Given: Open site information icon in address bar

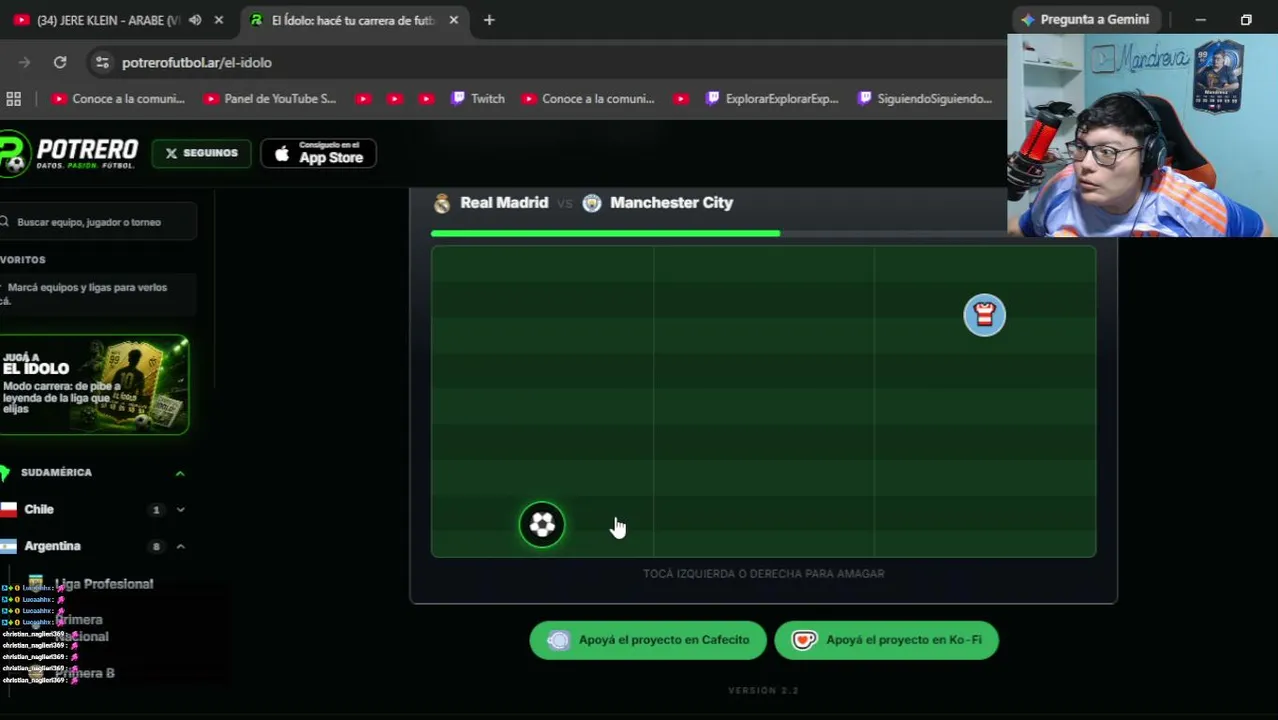Looking at the screenshot, I should (x=102, y=62).
